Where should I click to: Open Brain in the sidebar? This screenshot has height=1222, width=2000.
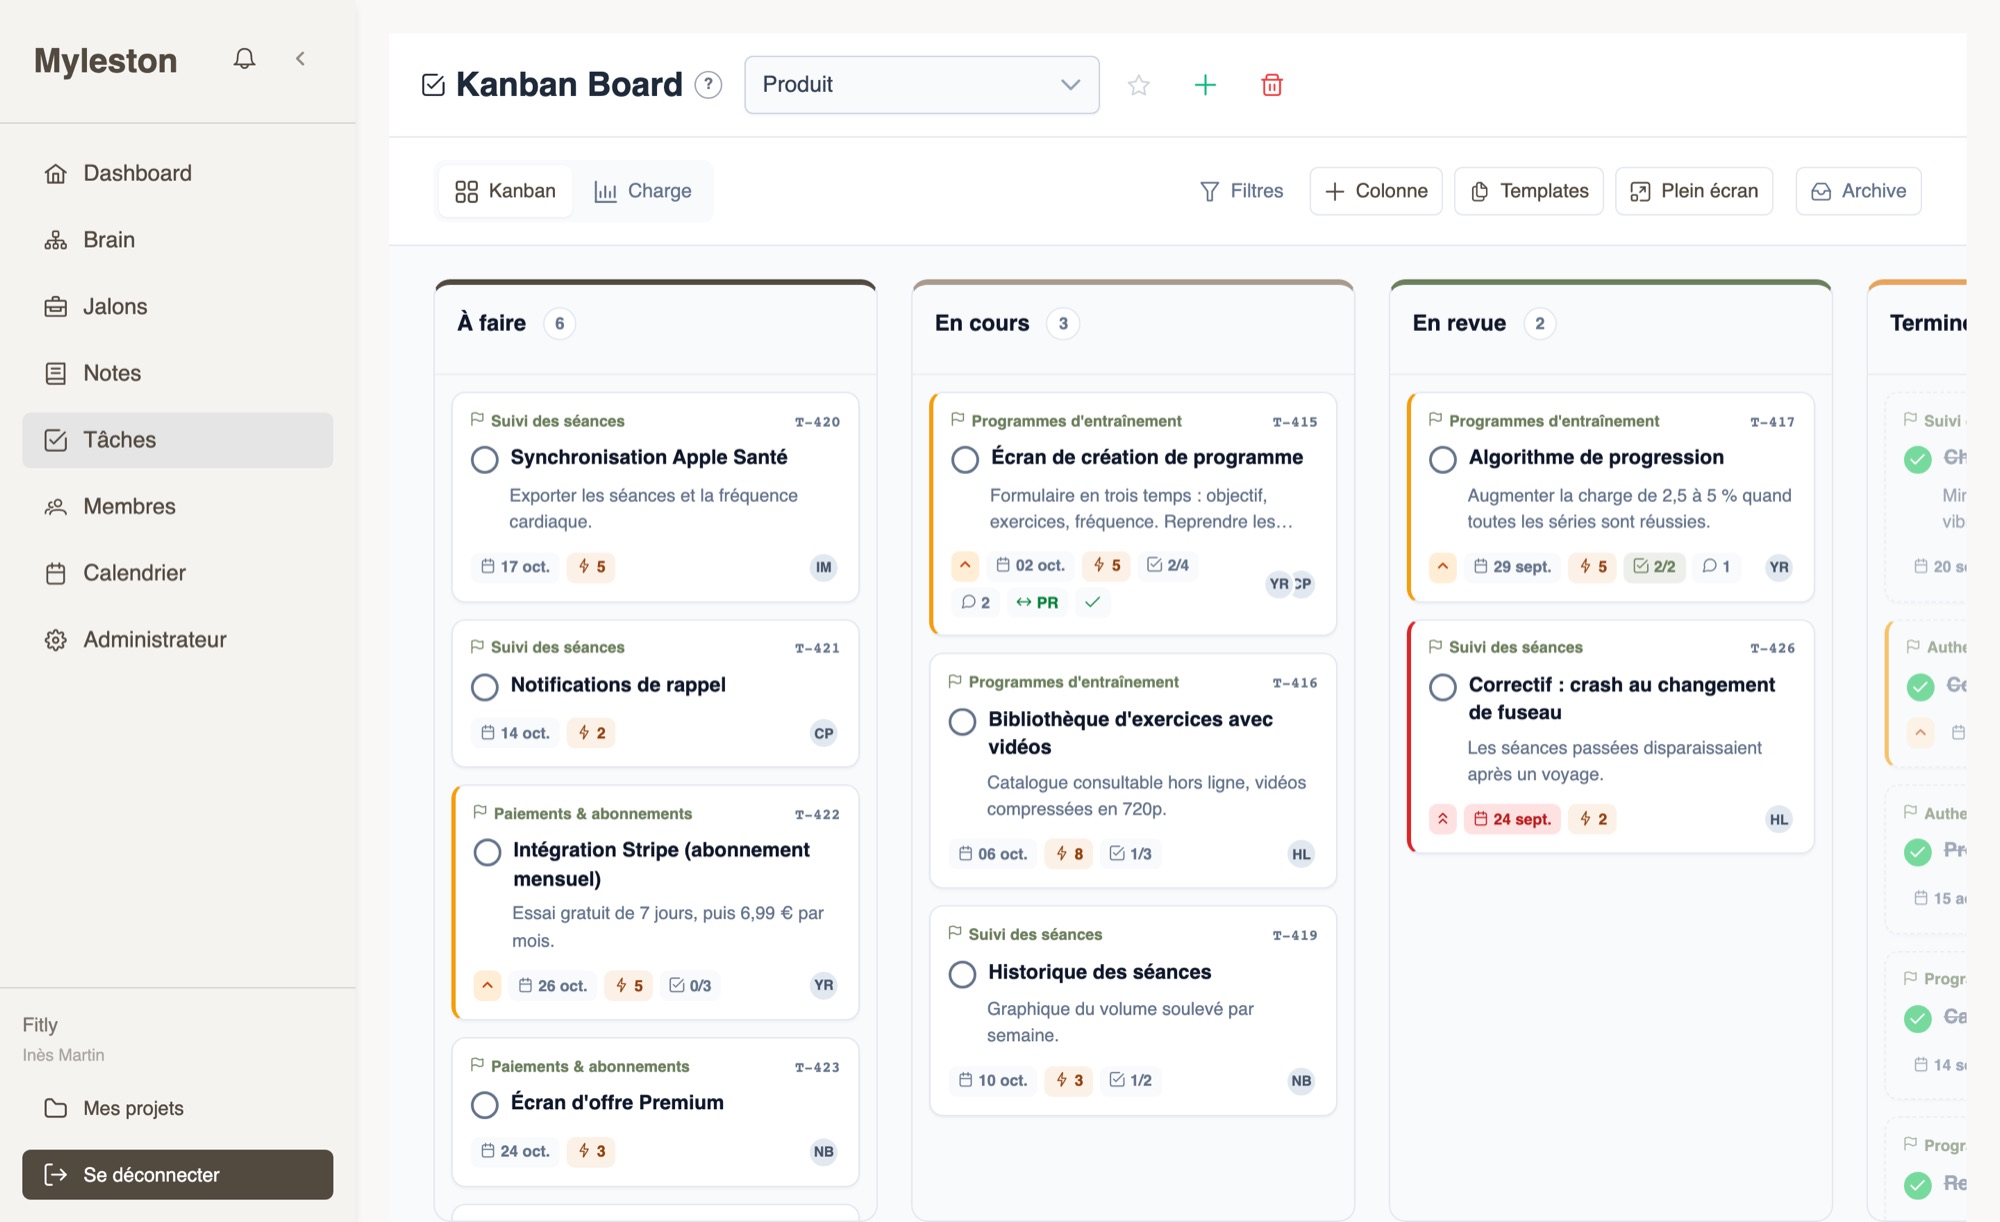point(178,240)
